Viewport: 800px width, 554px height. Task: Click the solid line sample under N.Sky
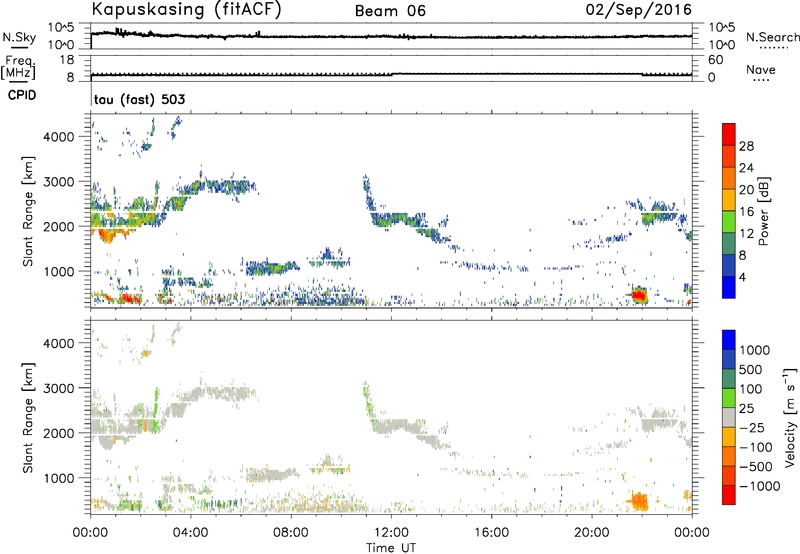pos(19,47)
